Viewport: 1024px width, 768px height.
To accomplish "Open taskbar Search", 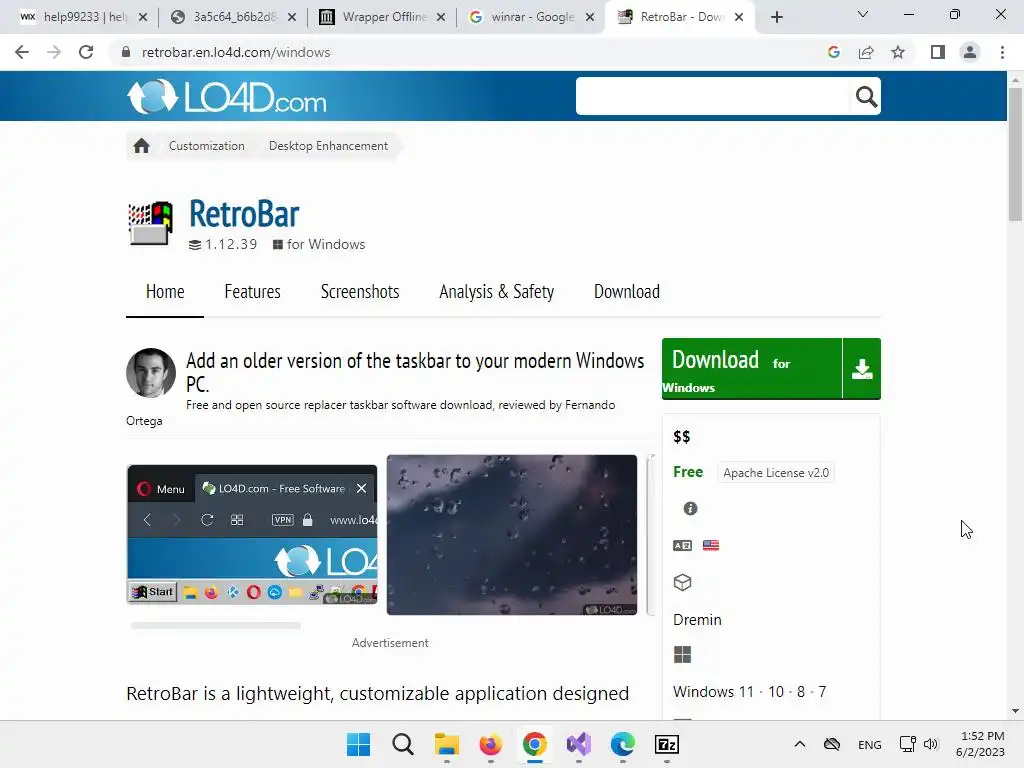I will tap(402, 744).
